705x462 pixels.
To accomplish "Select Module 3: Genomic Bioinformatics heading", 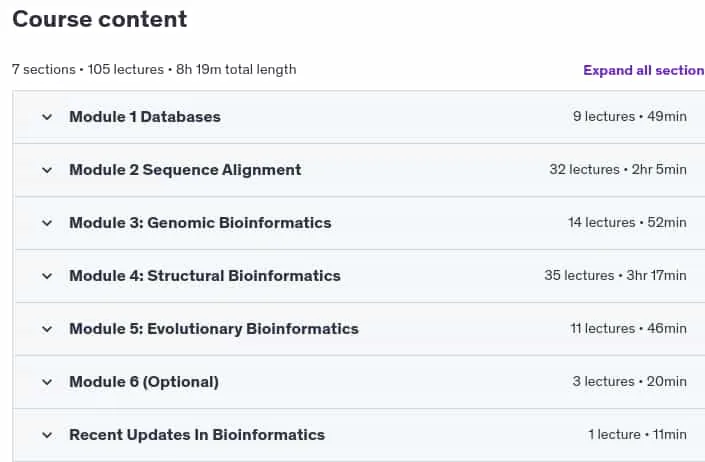I will (x=200, y=223).
